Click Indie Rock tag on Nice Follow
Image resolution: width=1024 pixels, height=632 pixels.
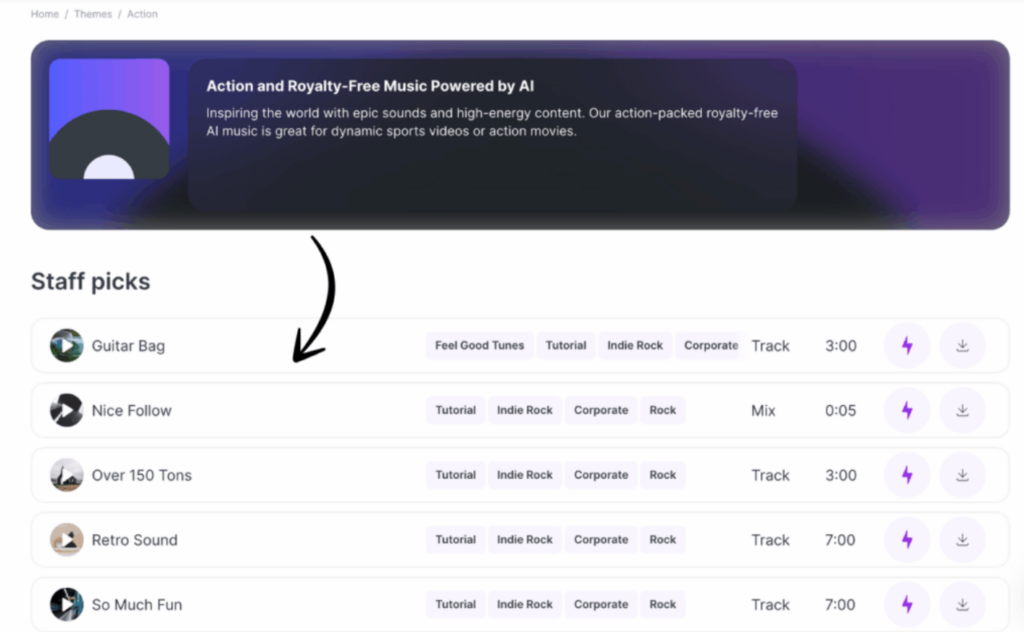525,410
